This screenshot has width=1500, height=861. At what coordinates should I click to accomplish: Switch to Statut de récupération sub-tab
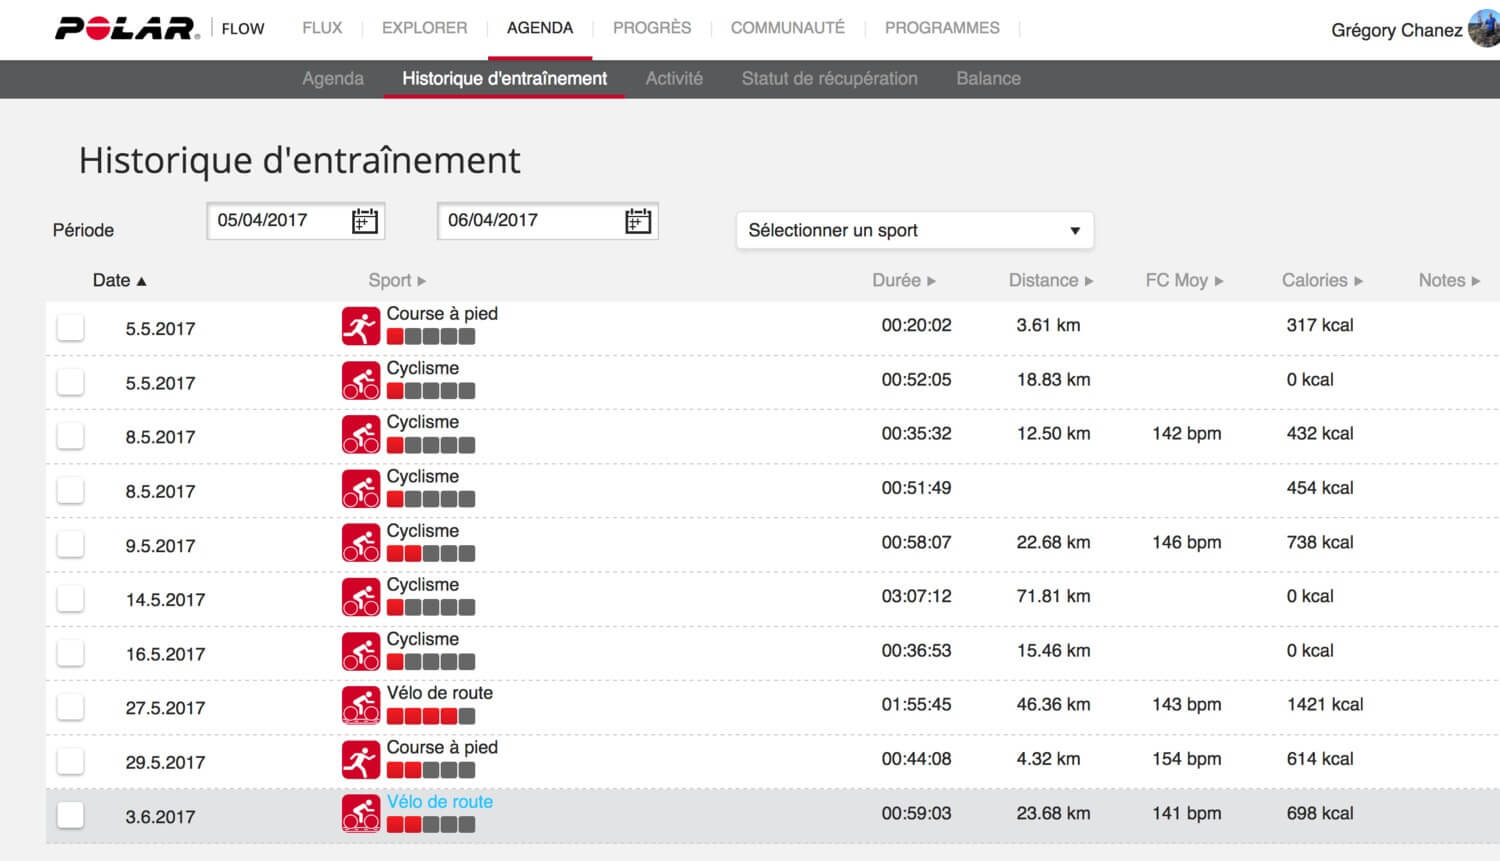[829, 78]
